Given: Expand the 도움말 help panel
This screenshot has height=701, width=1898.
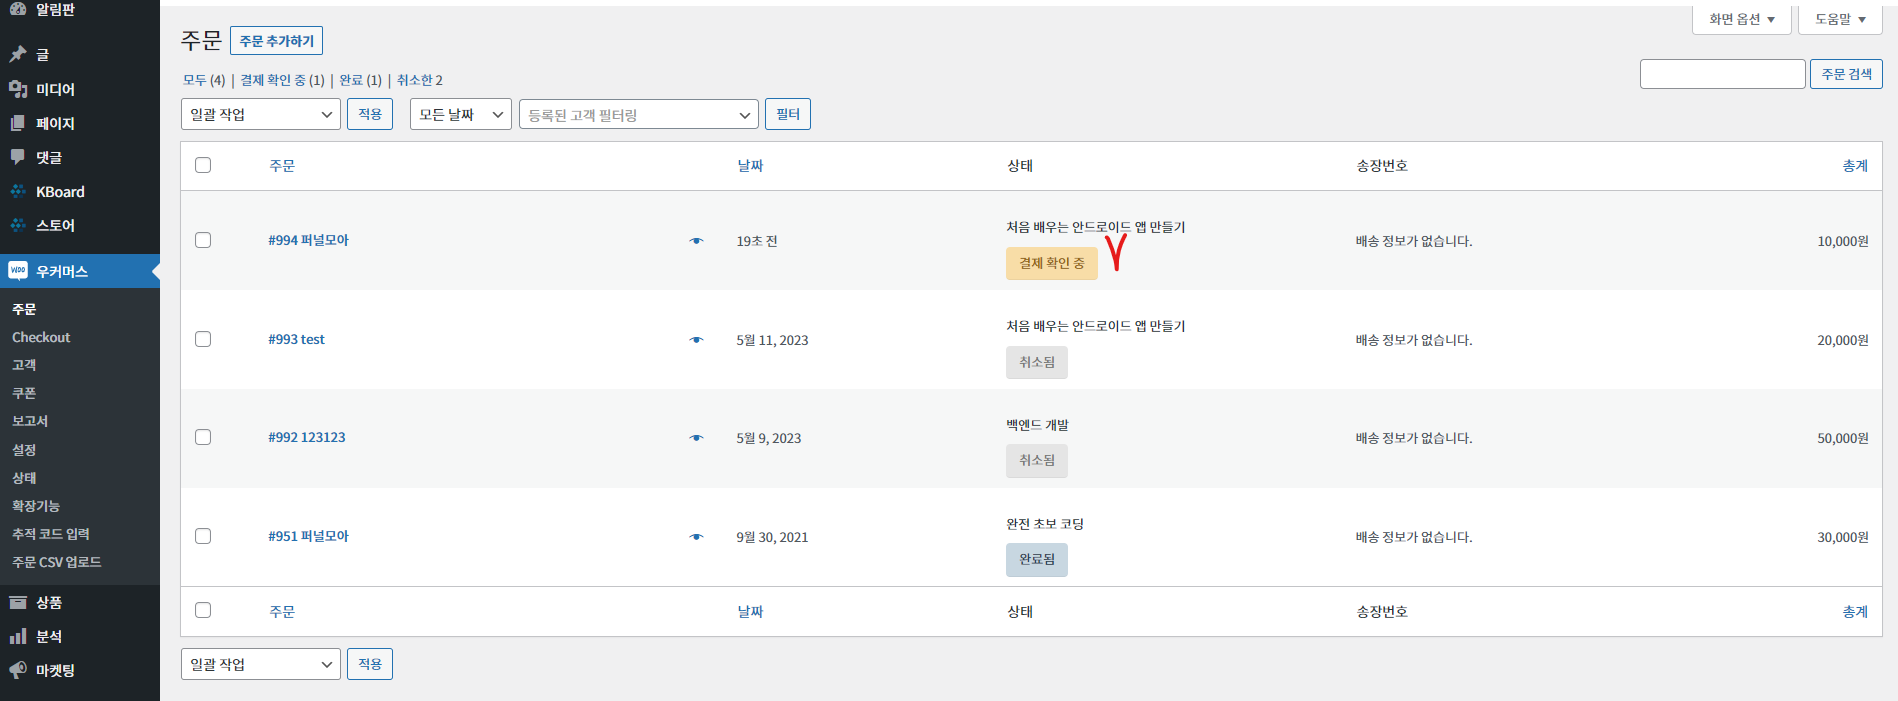Looking at the screenshot, I should [x=1840, y=19].
